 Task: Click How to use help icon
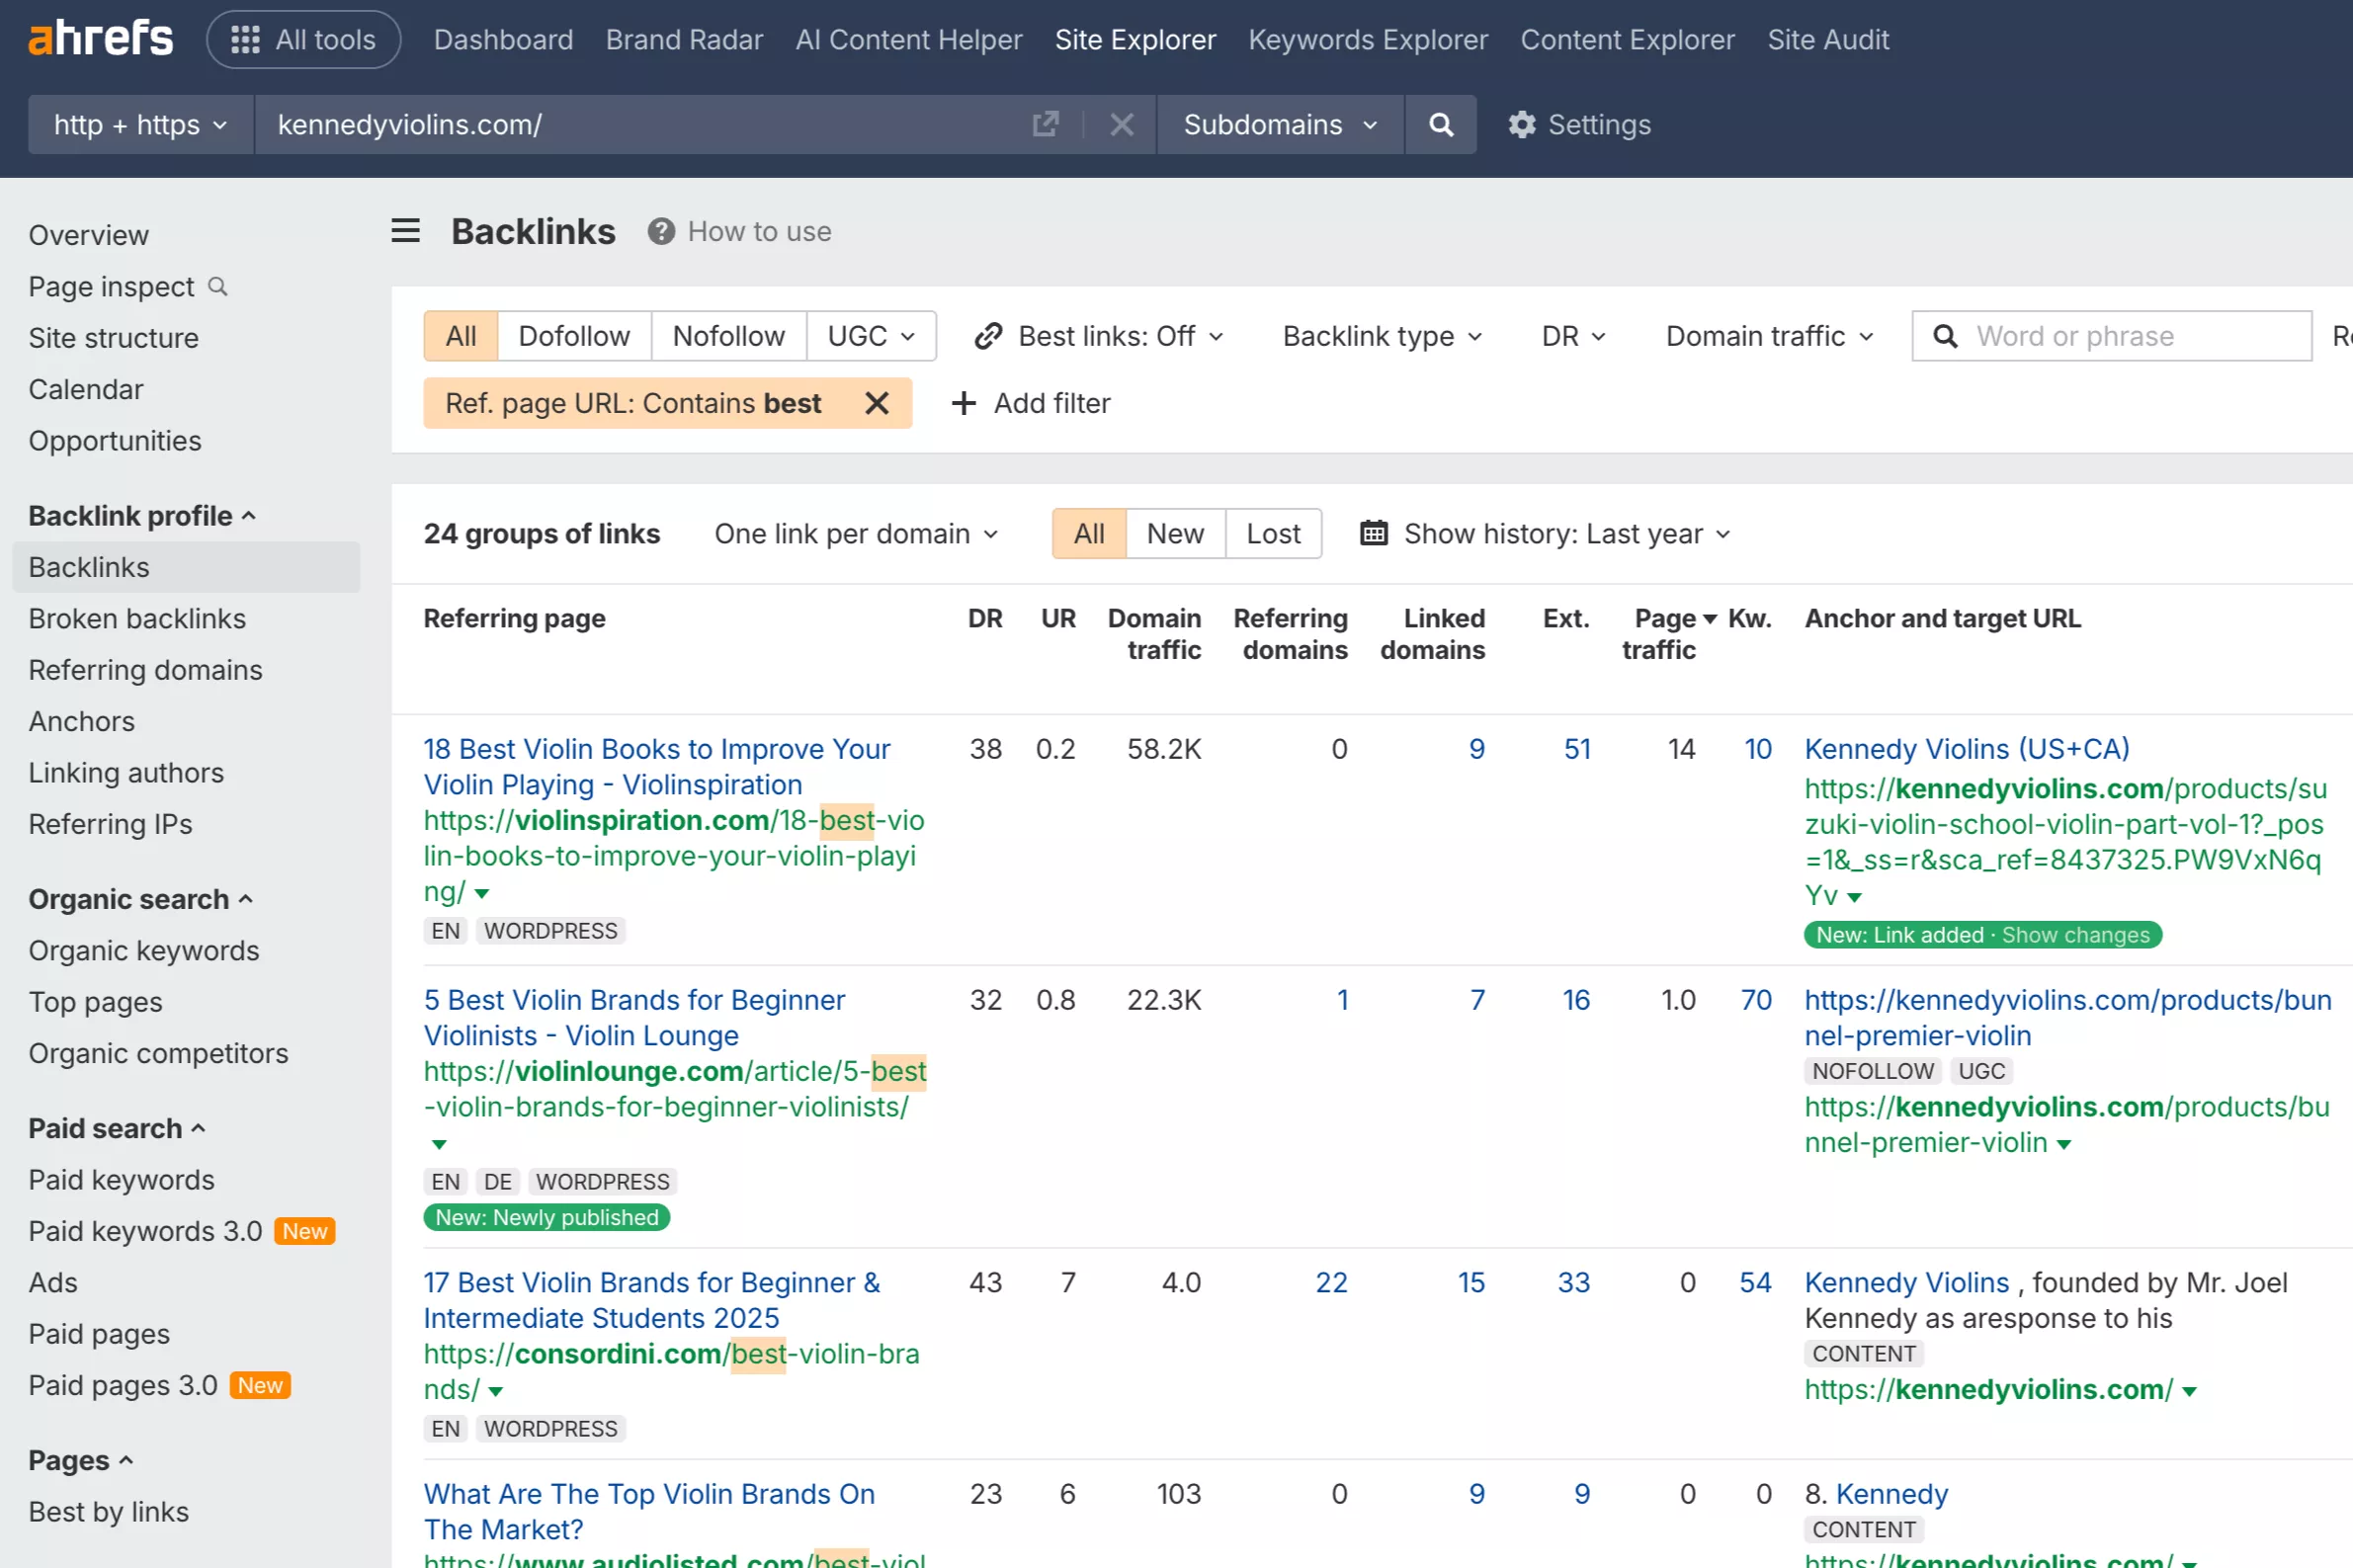pos(661,231)
